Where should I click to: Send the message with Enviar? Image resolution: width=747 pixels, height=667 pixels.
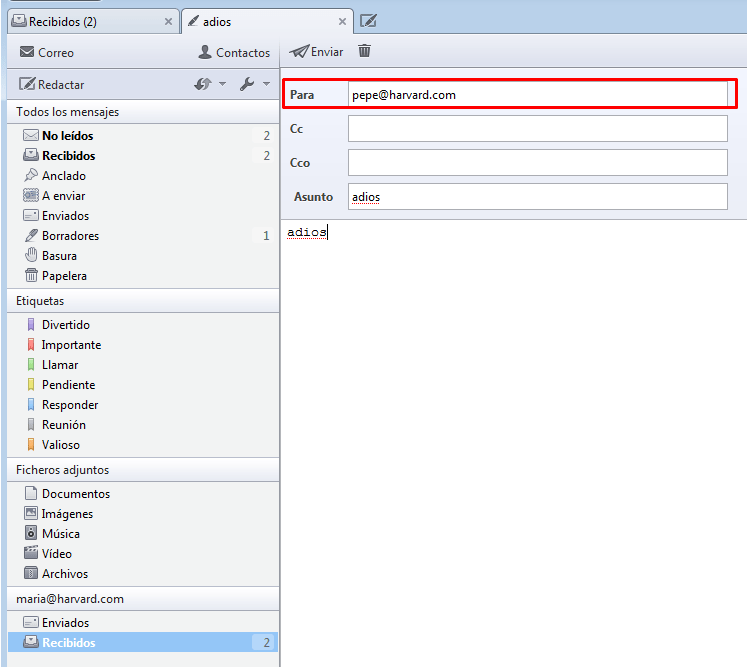coord(316,52)
